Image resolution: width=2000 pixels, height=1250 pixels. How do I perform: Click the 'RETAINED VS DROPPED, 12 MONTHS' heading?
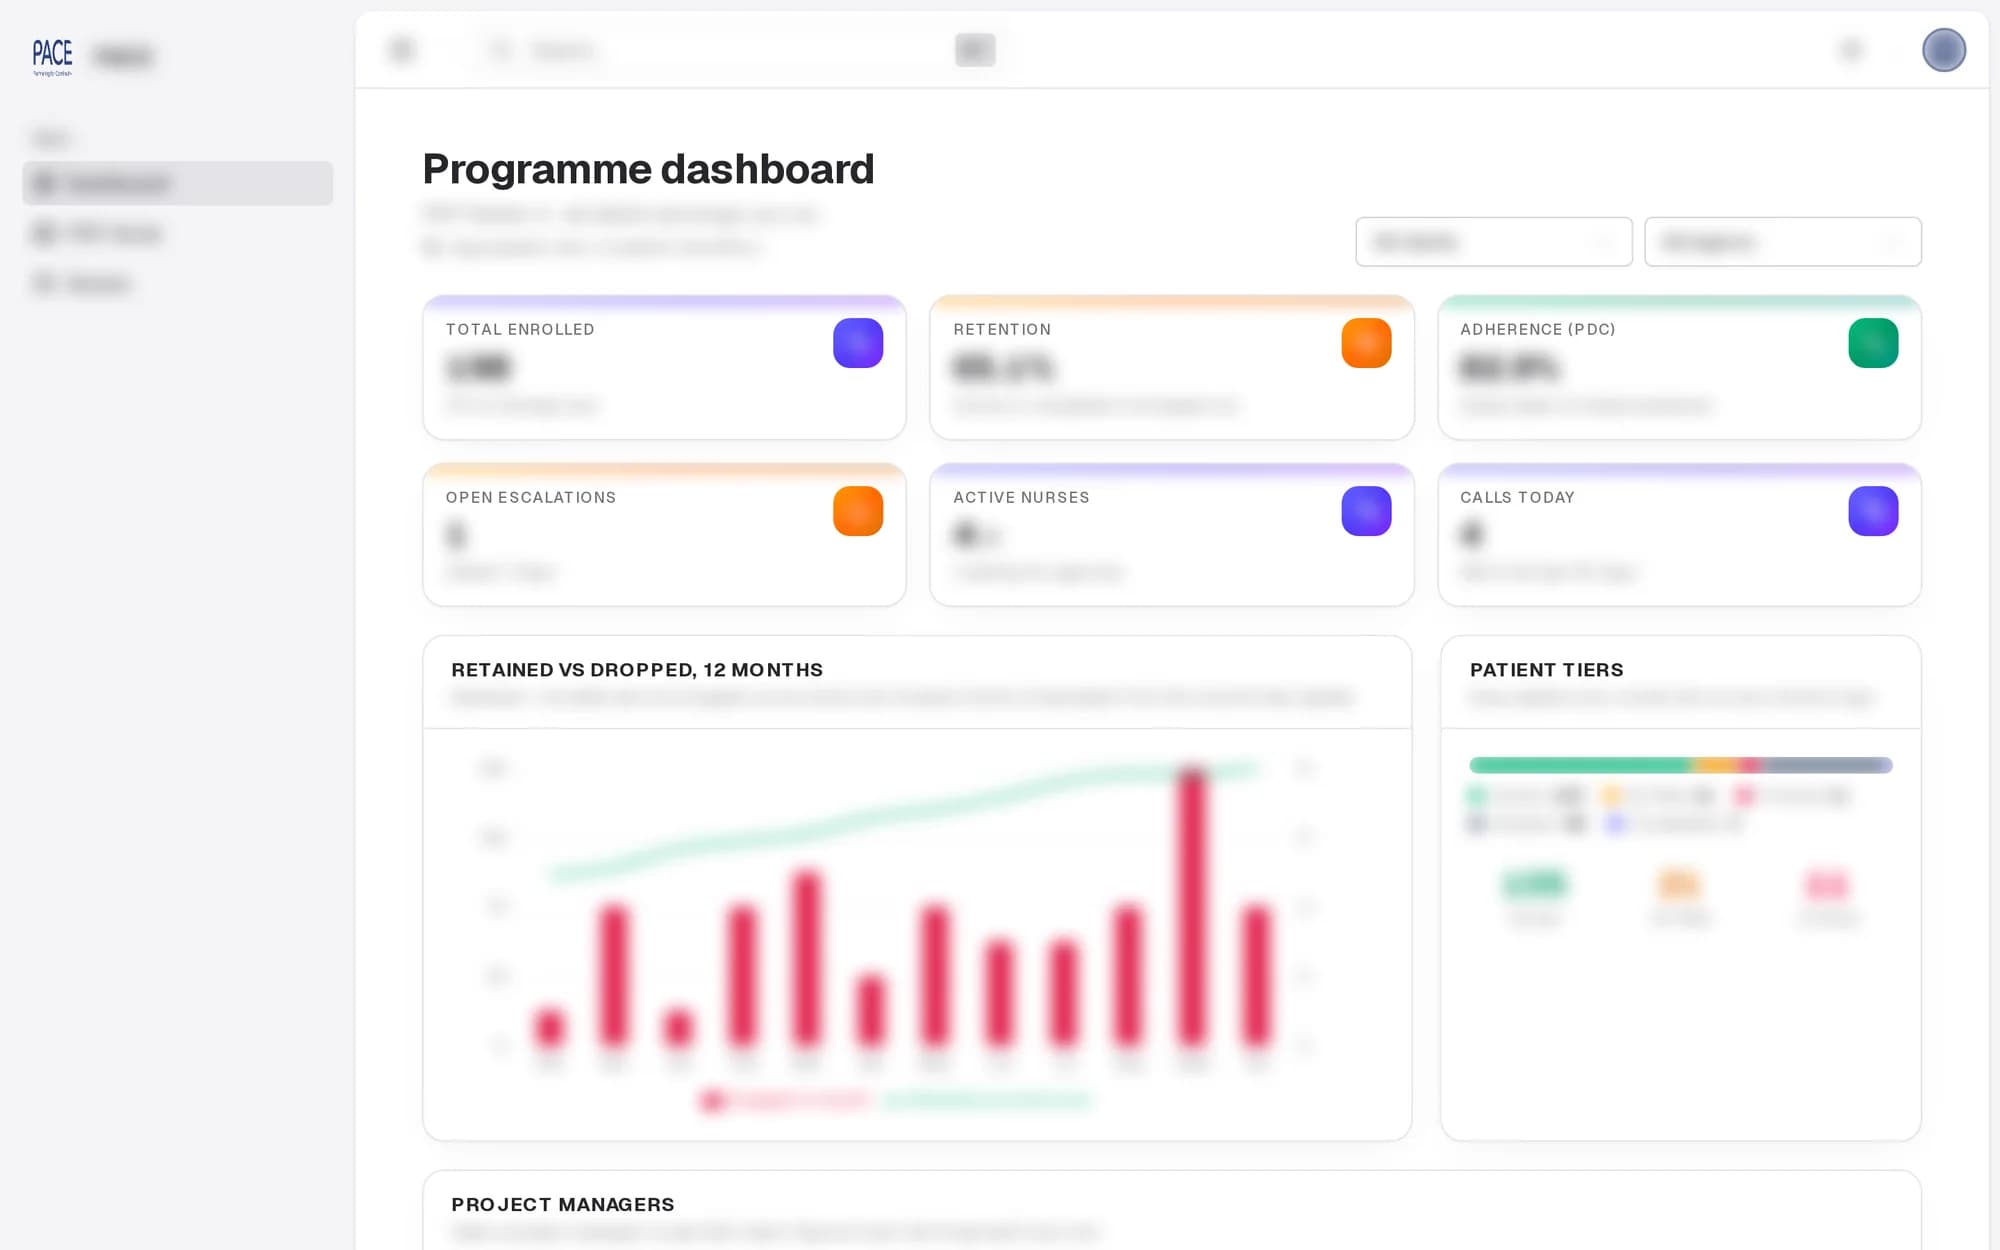click(x=637, y=670)
